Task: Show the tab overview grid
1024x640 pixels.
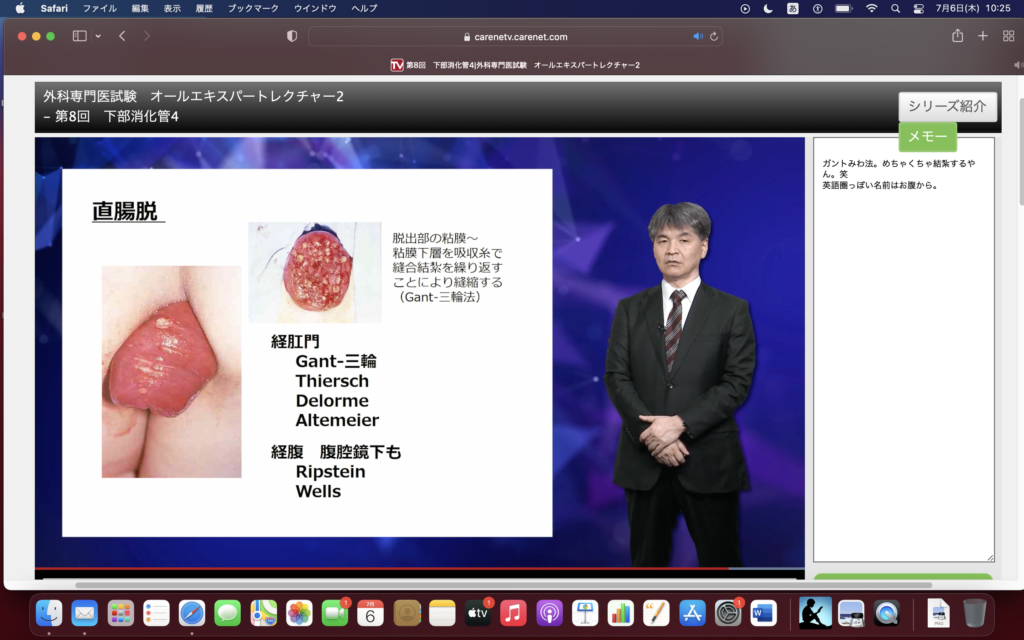Action: click(x=1008, y=36)
